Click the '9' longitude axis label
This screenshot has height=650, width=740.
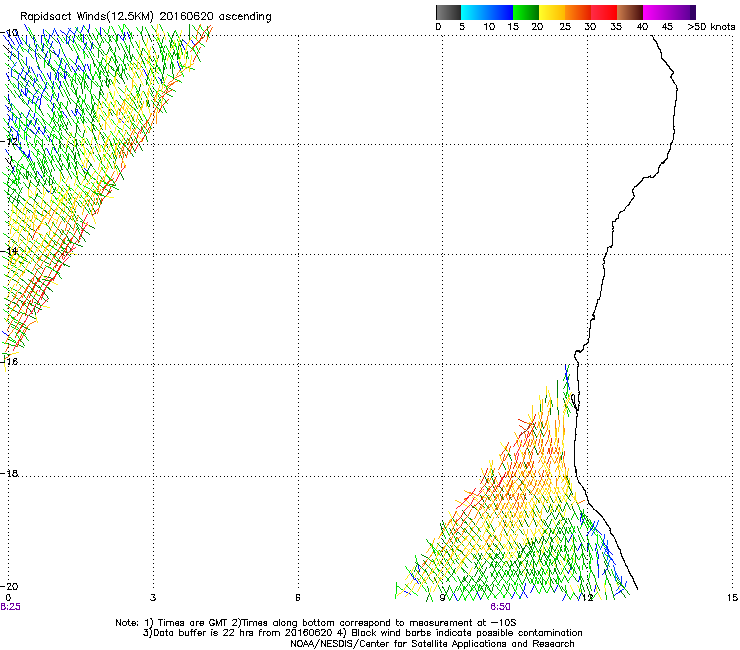442,598
